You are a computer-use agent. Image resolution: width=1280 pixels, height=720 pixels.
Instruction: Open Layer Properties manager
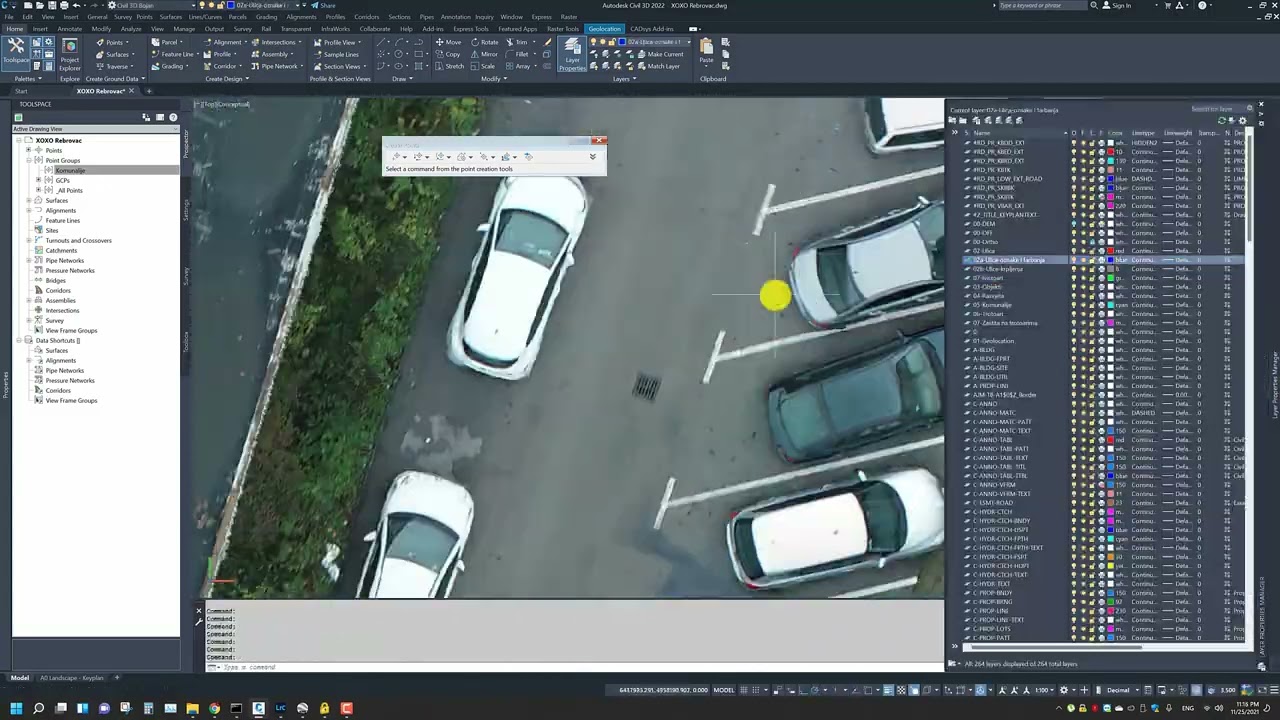[572, 56]
